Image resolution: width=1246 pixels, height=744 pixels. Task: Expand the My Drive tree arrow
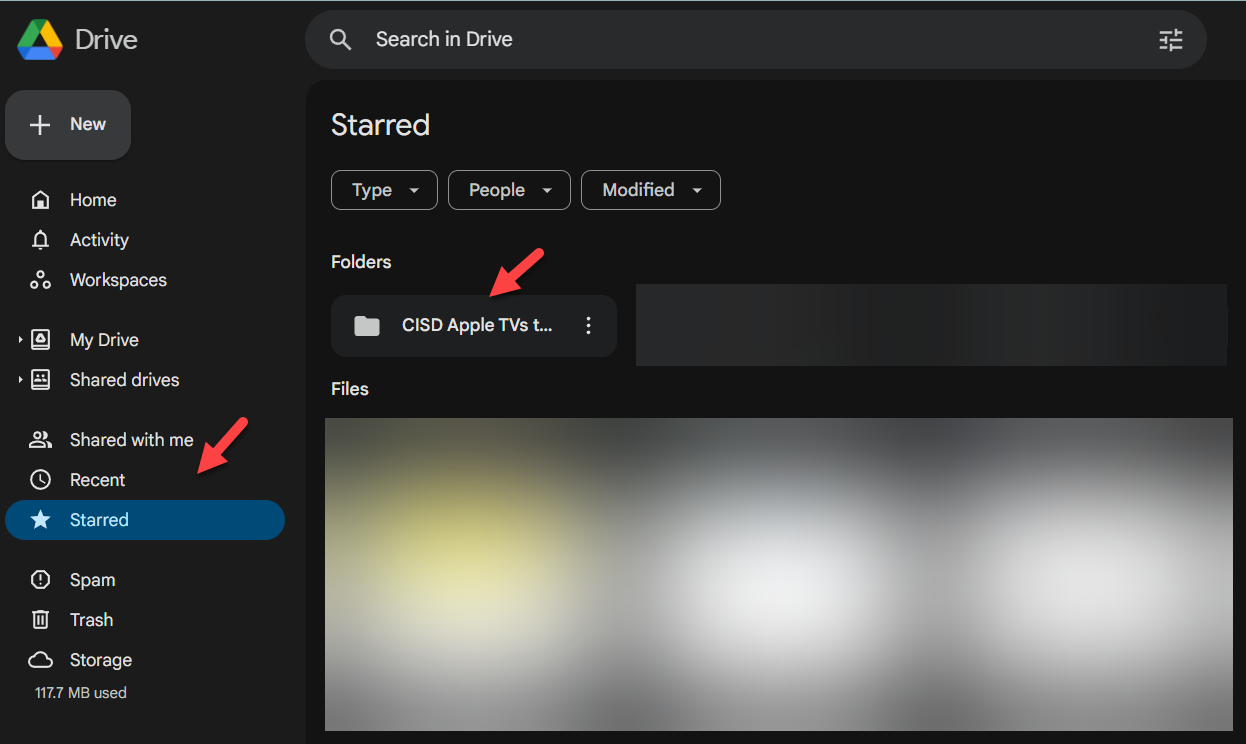point(20,340)
